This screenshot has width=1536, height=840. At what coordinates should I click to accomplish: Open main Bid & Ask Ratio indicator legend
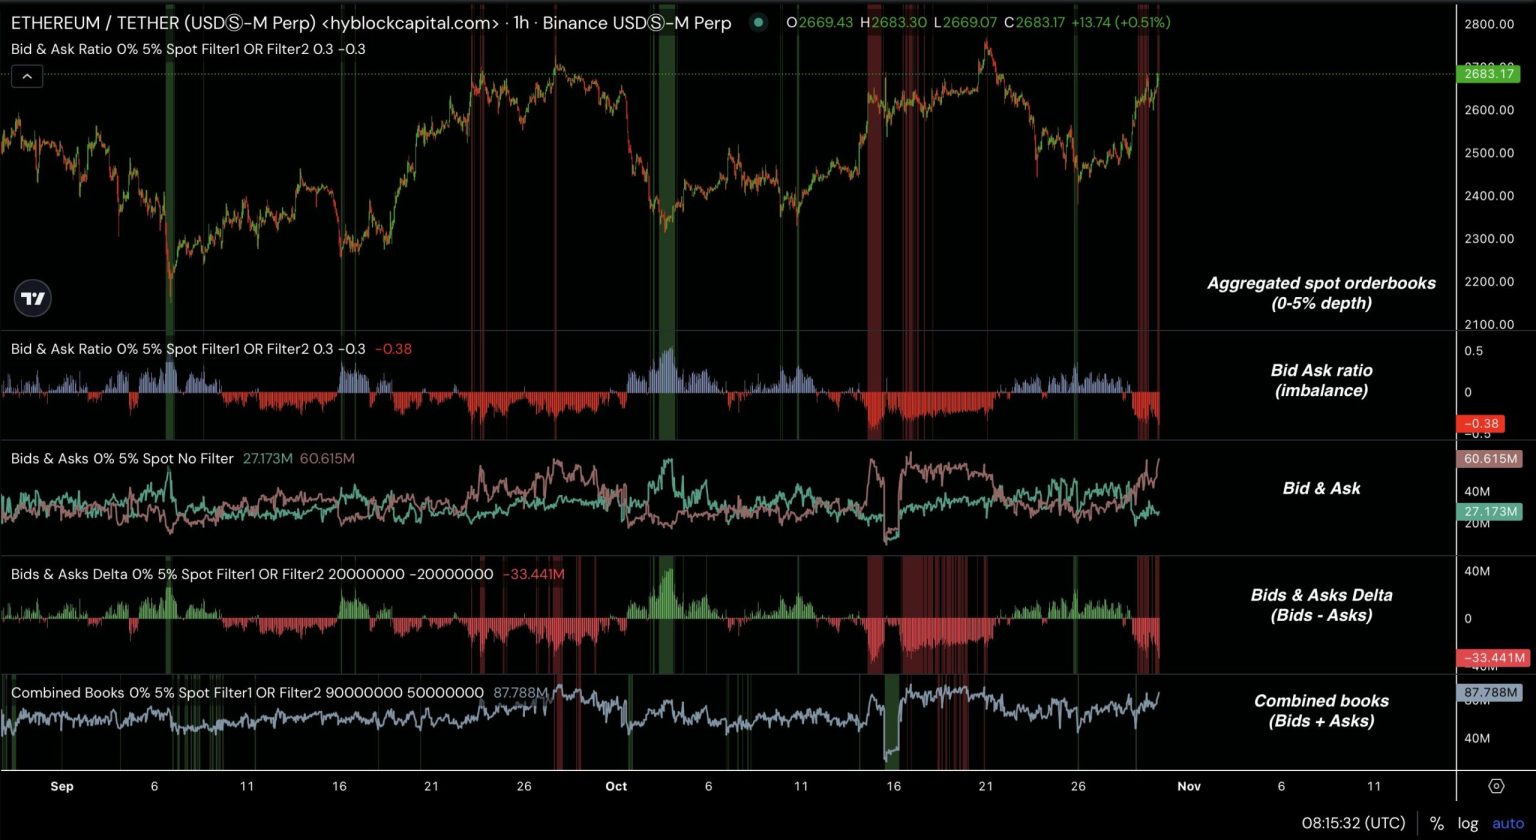coord(188,48)
